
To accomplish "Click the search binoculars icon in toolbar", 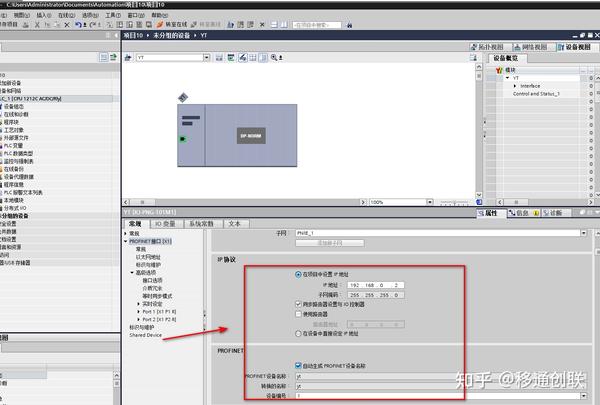I will pyautogui.click(x=349, y=25).
